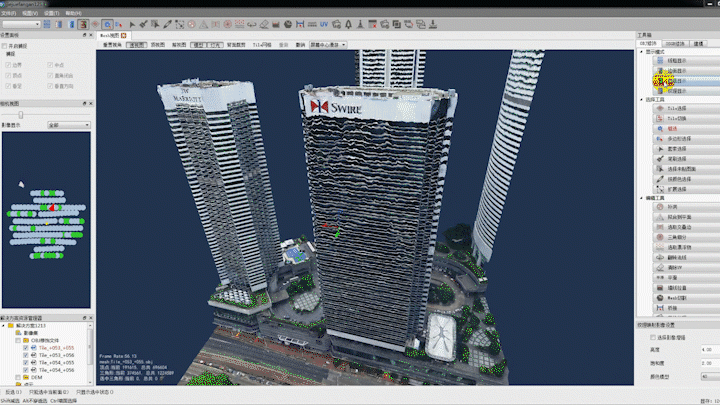This screenshot has width=720, height=405.
Task: Choose the clear UV eraser edit tool
Action: [686, 268]
